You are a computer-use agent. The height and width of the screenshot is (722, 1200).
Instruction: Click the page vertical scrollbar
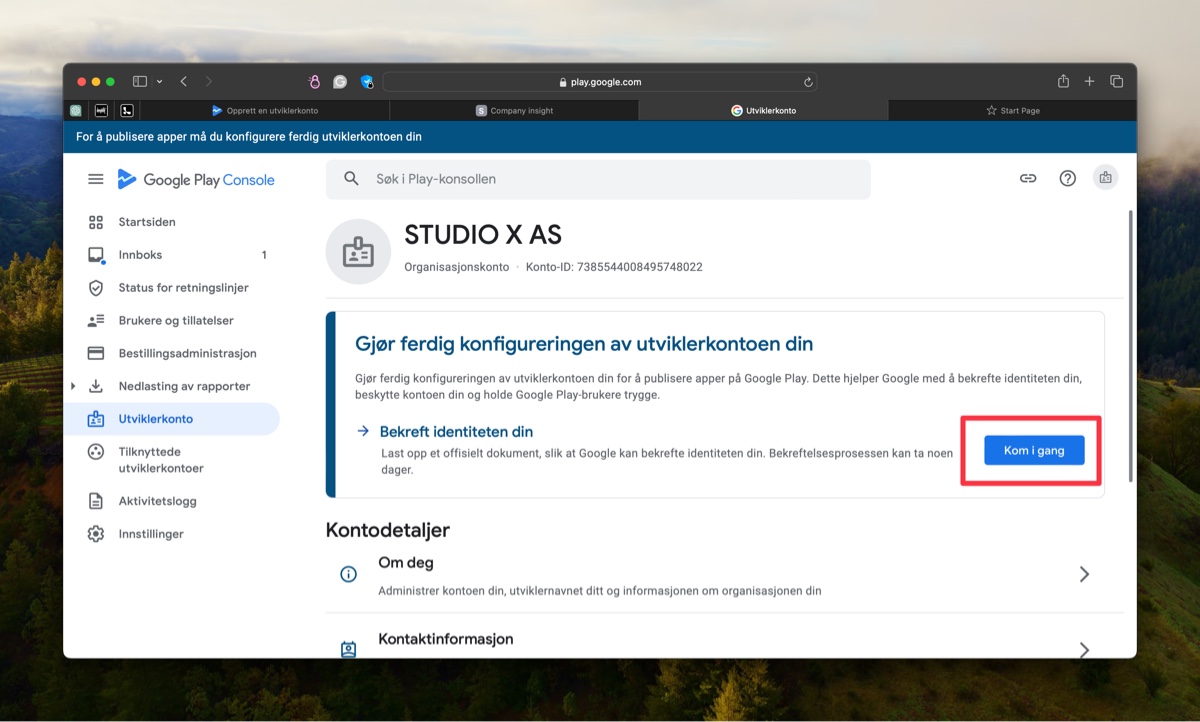click(x=1132, y=346)
